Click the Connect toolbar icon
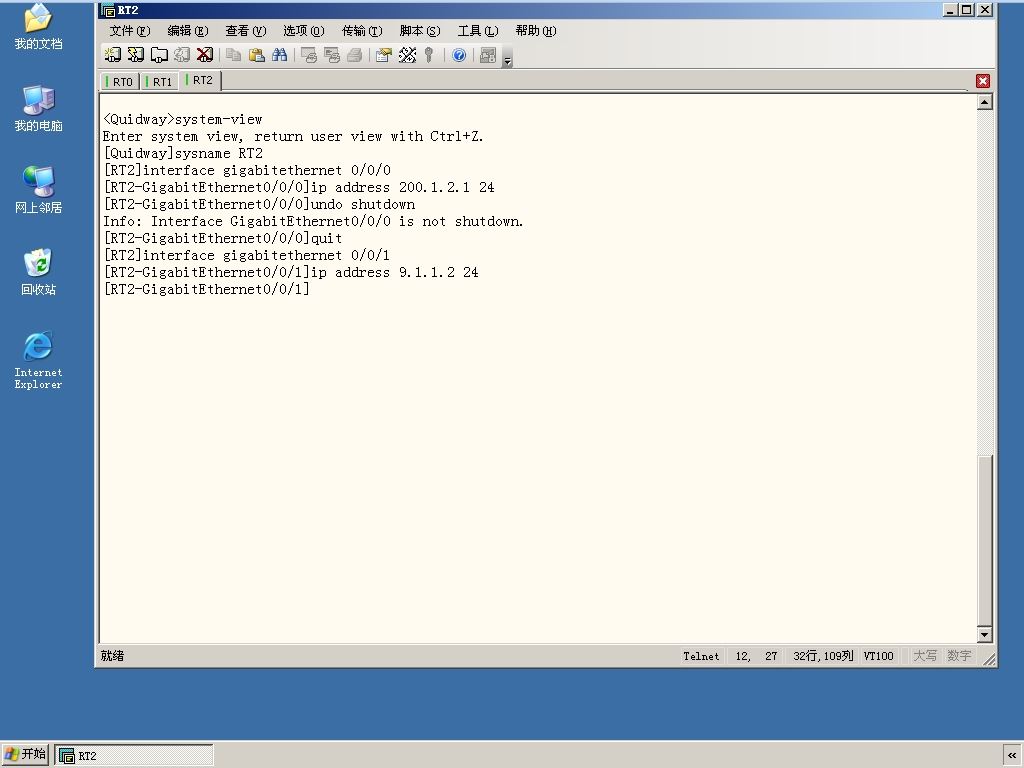The image size is (1024, 768). [x=112, y=56]
